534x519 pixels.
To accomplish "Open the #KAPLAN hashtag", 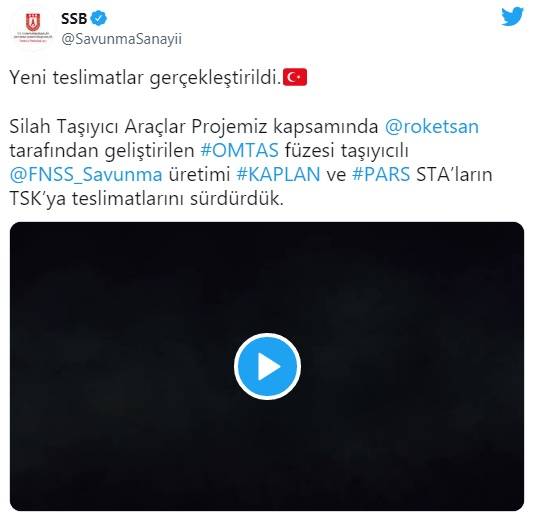I will tap(279, 174).
